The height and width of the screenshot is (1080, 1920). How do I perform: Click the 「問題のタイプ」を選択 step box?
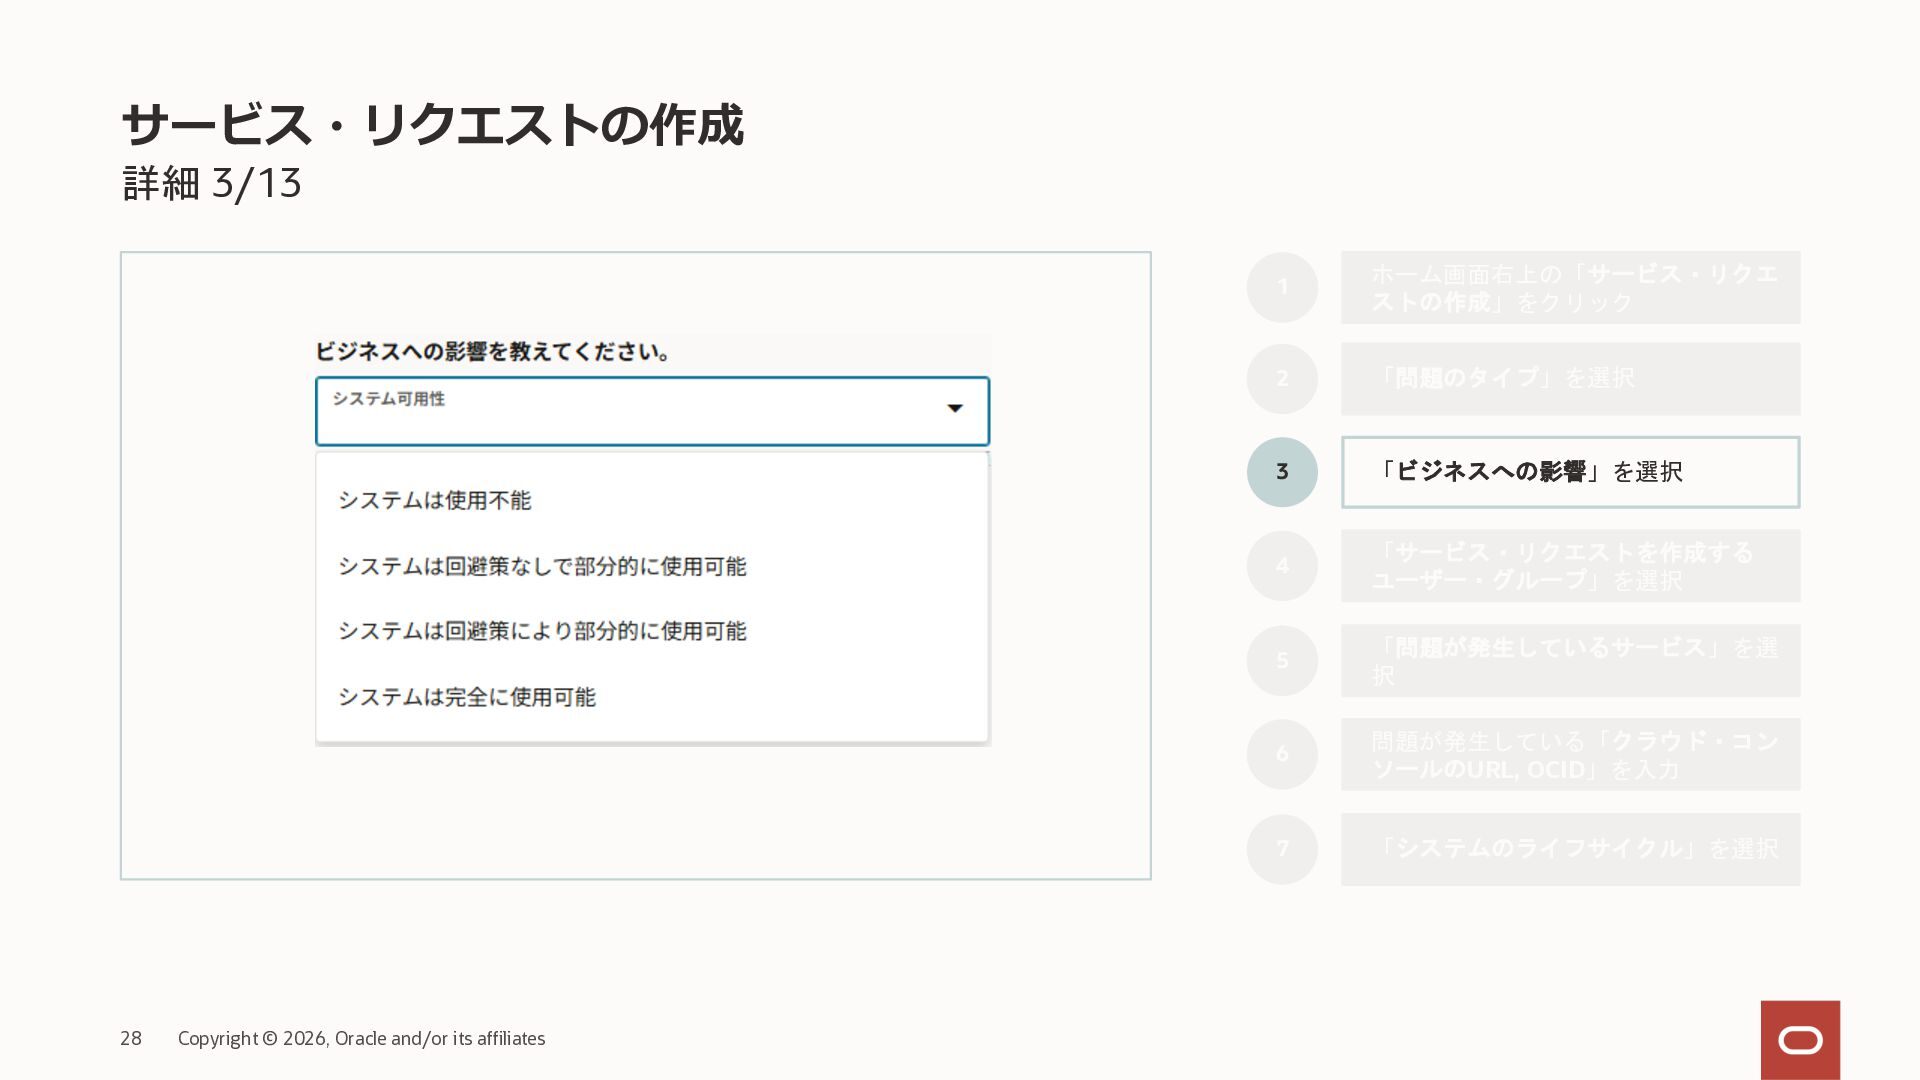pos(1570,379)
